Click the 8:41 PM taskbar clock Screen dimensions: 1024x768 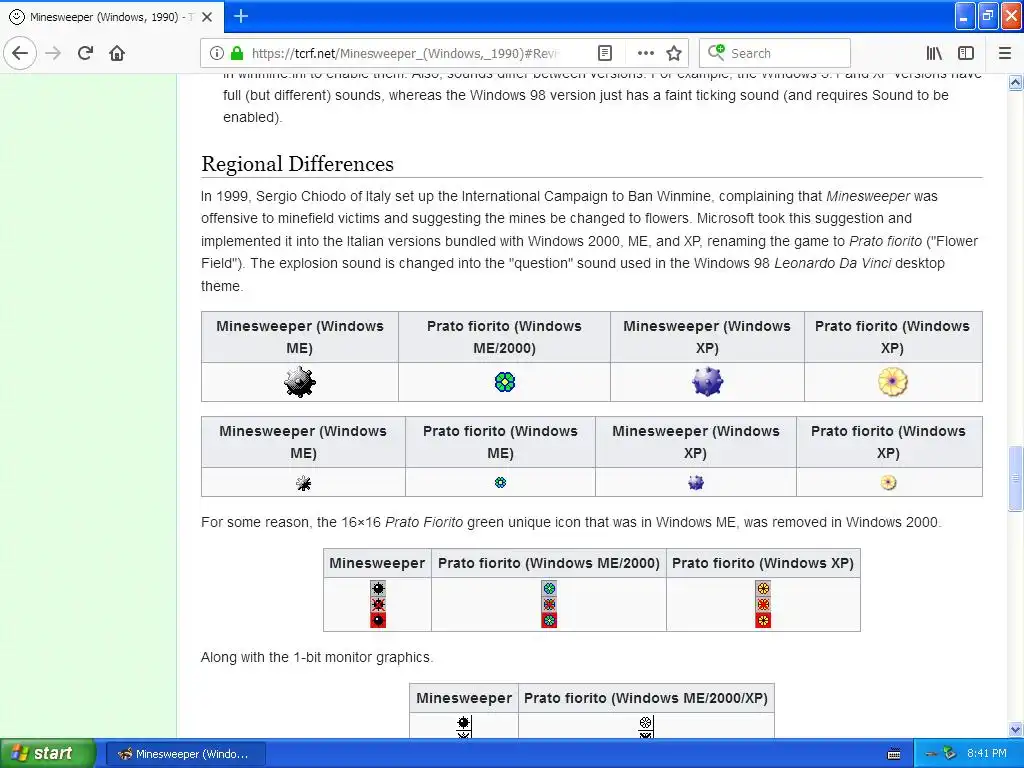click(x=987, y=753)
